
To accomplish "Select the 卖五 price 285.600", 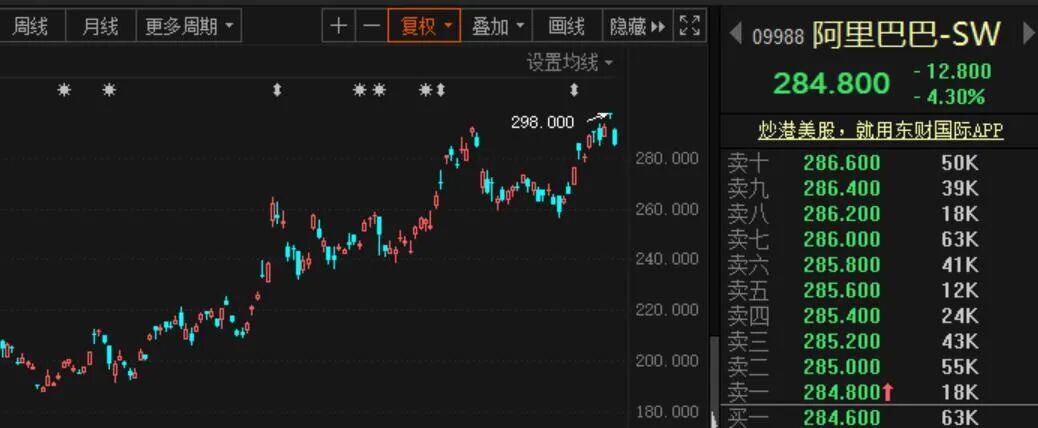I will tap(842, 290).
